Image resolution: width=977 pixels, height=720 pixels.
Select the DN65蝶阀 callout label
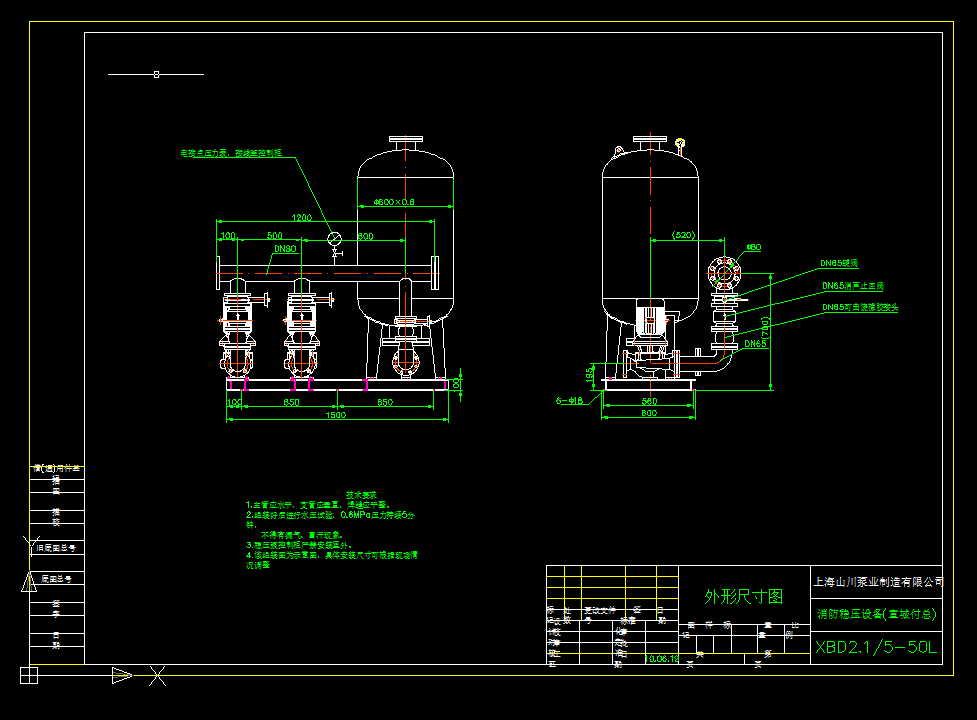pyautogui.click(x=839, y=263)
